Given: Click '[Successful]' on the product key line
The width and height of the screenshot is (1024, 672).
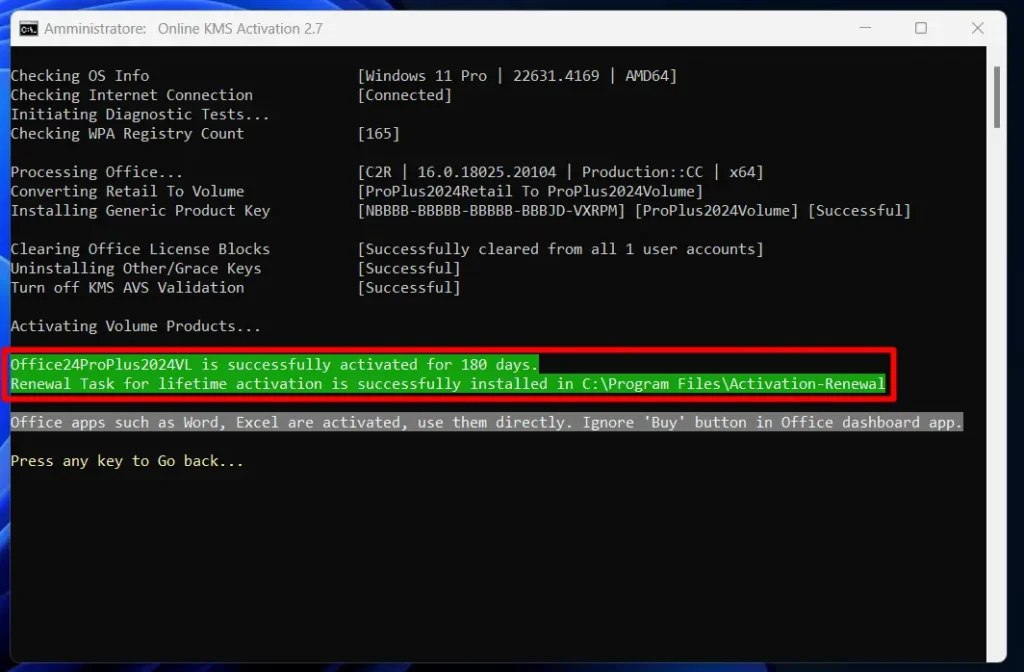Looking at the screenshot, I should 859,211.
